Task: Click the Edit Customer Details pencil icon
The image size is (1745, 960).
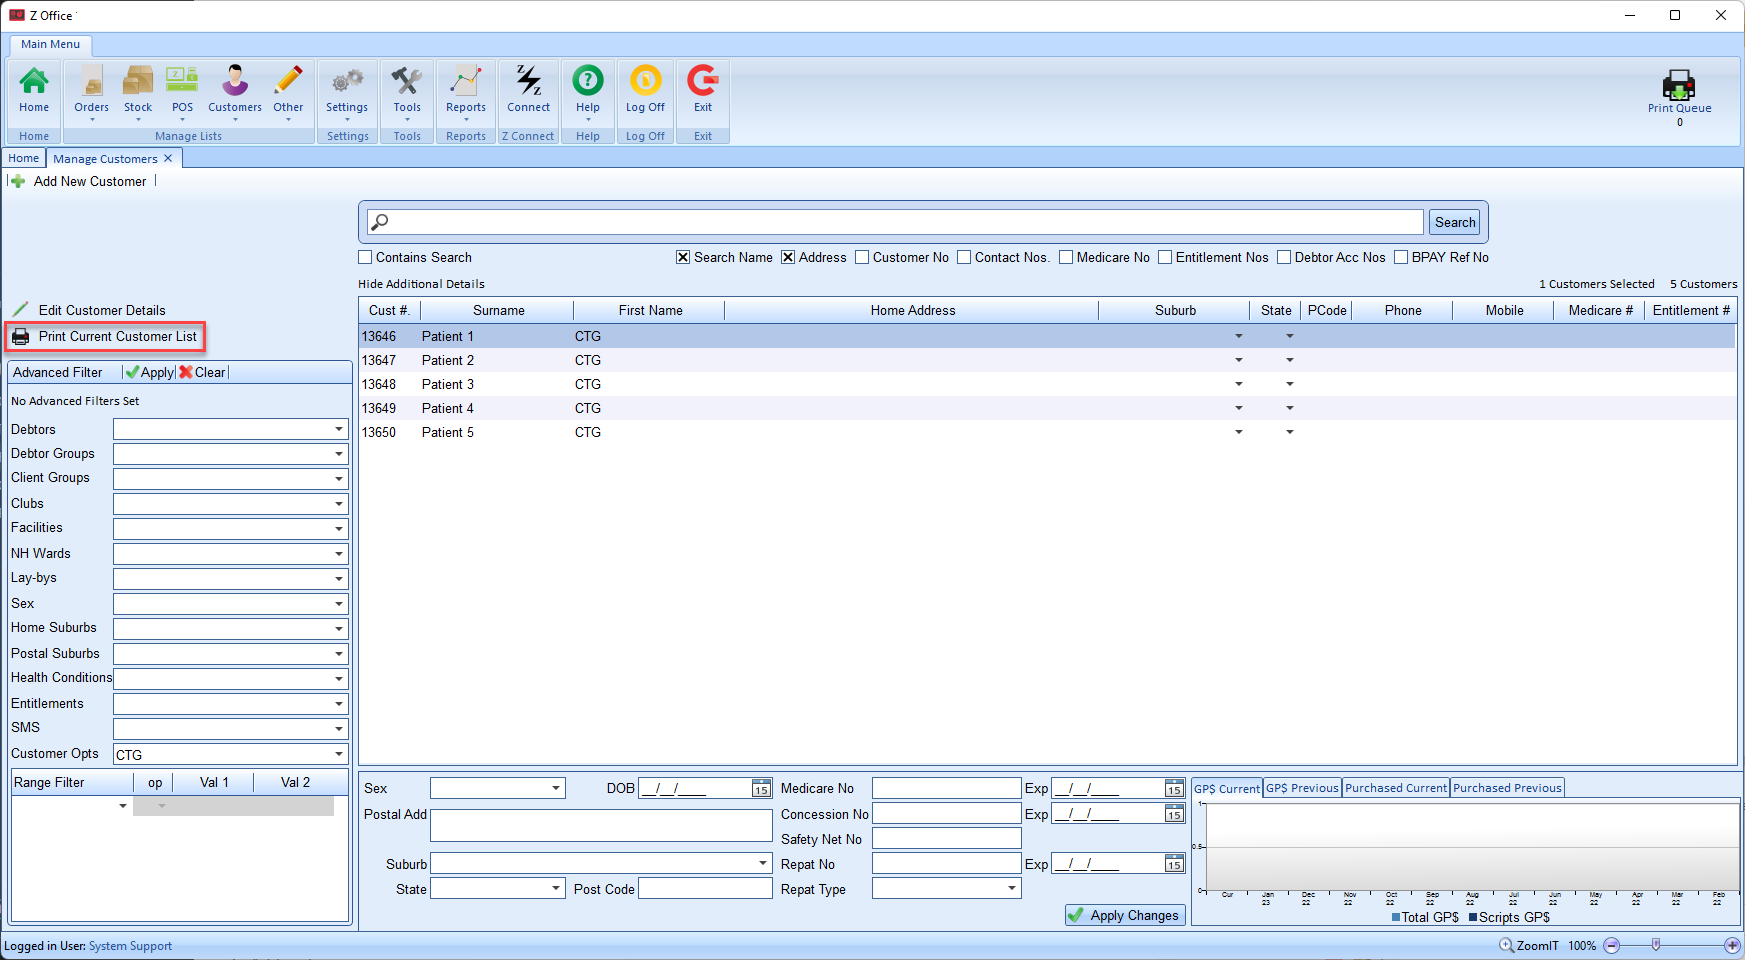Action: point(20,309)
